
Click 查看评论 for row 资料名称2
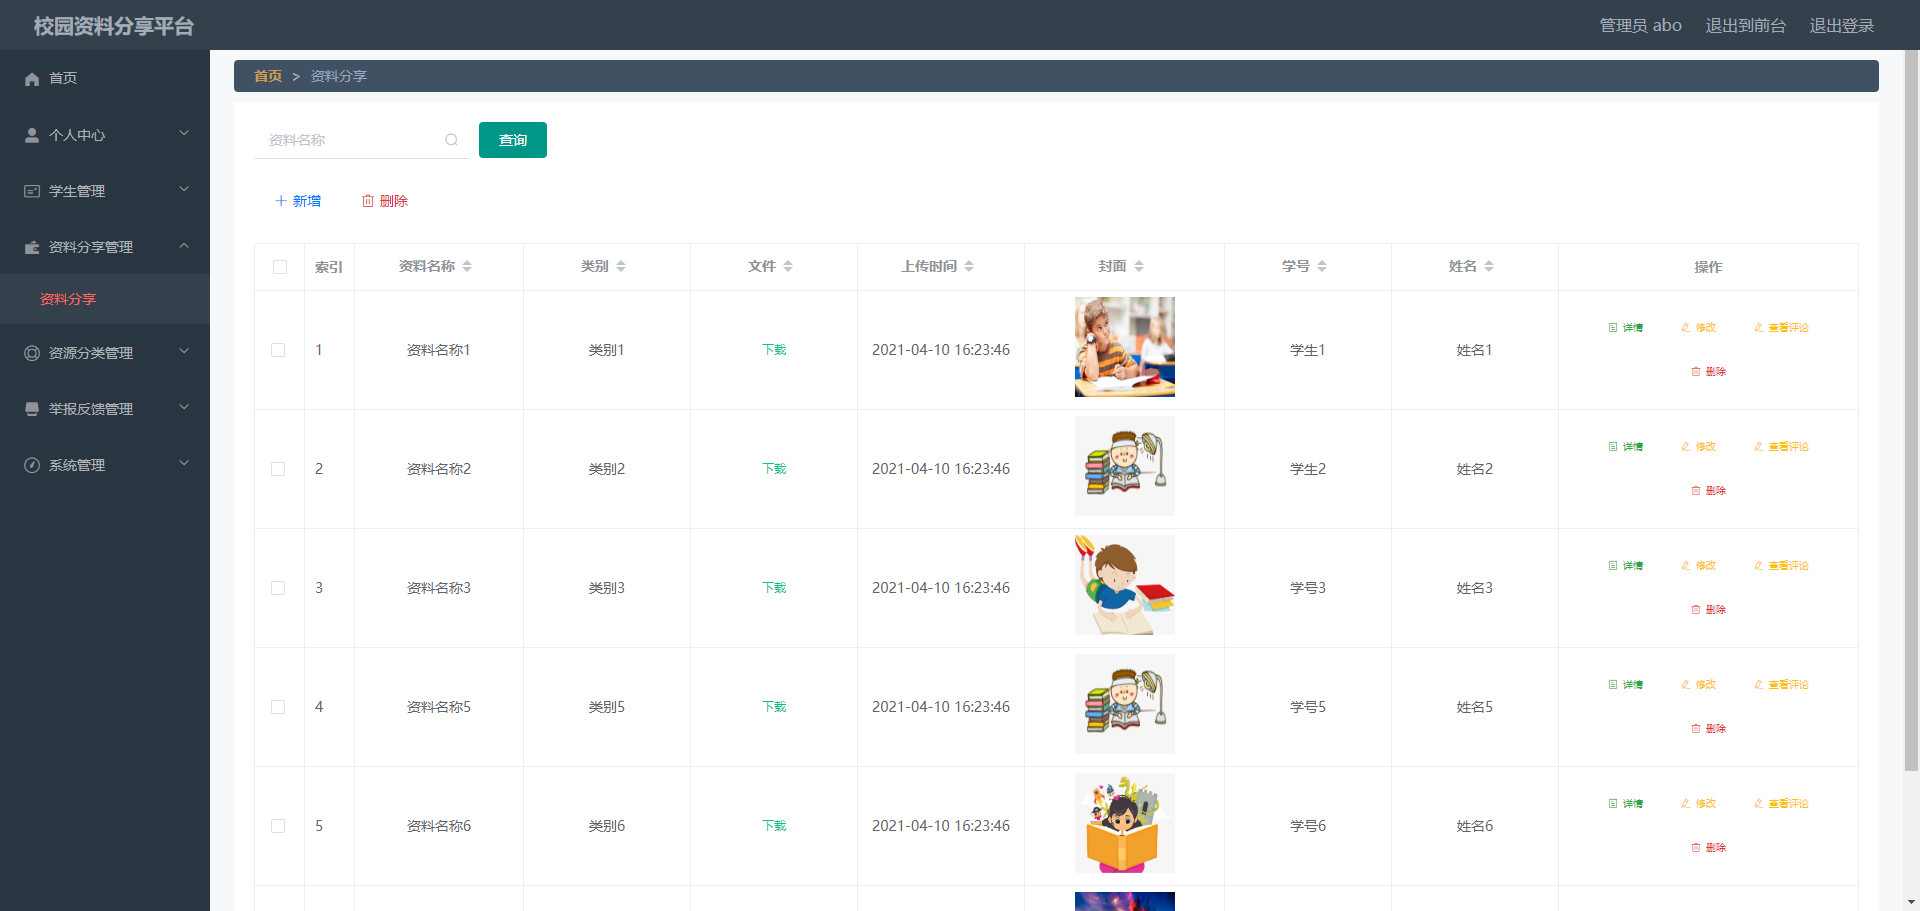click(x=1781, y=447)
